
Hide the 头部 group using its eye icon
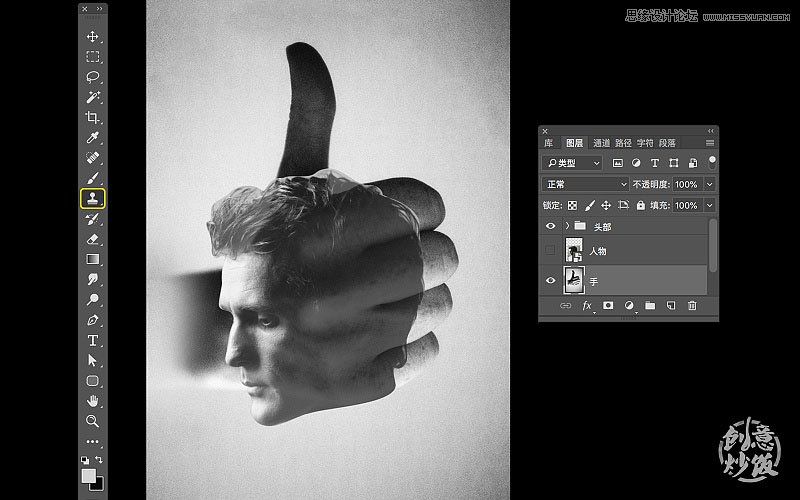click(x=550, y=227)
